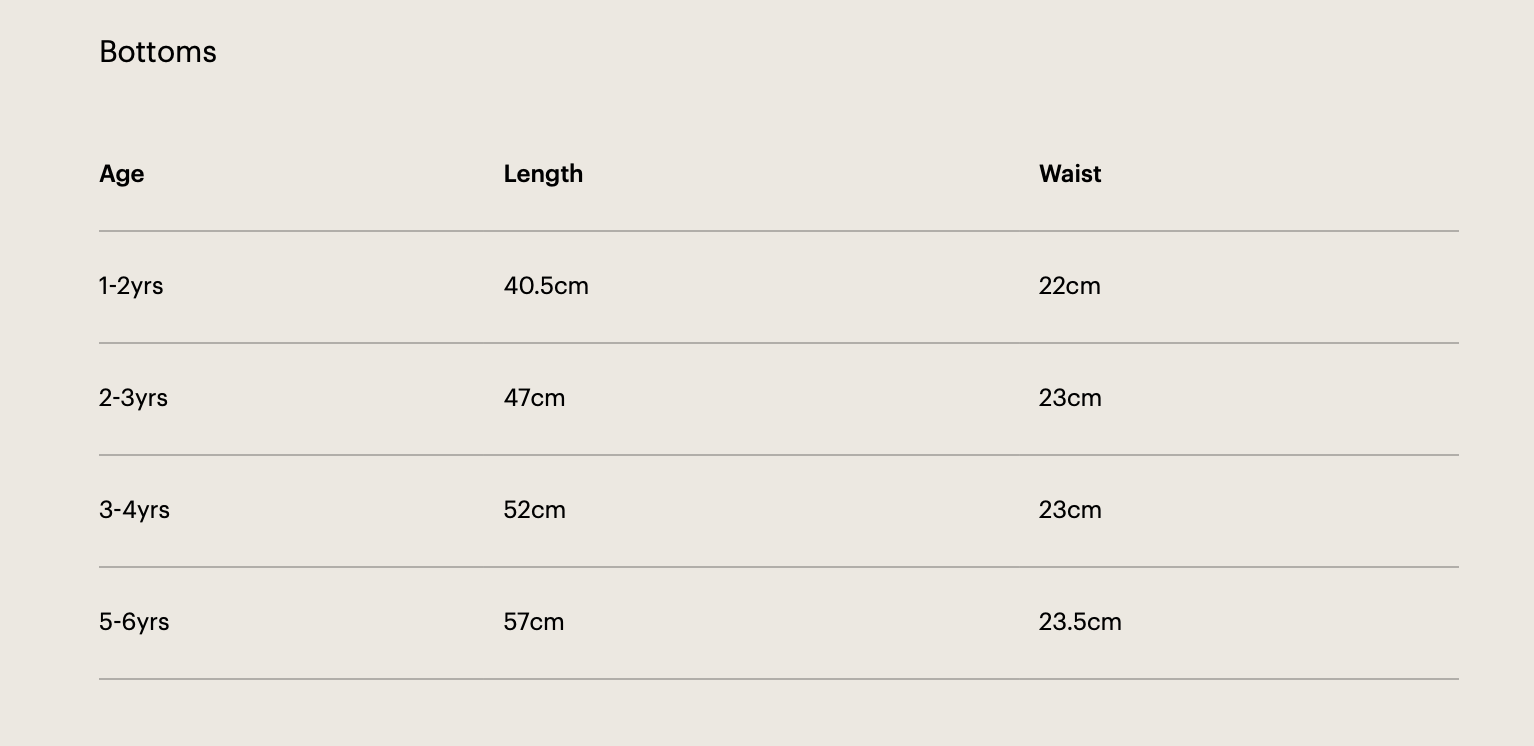This screenshot has height=746, width=1534.
Task: Click the Waist column header
Action: pos(1070,174)
